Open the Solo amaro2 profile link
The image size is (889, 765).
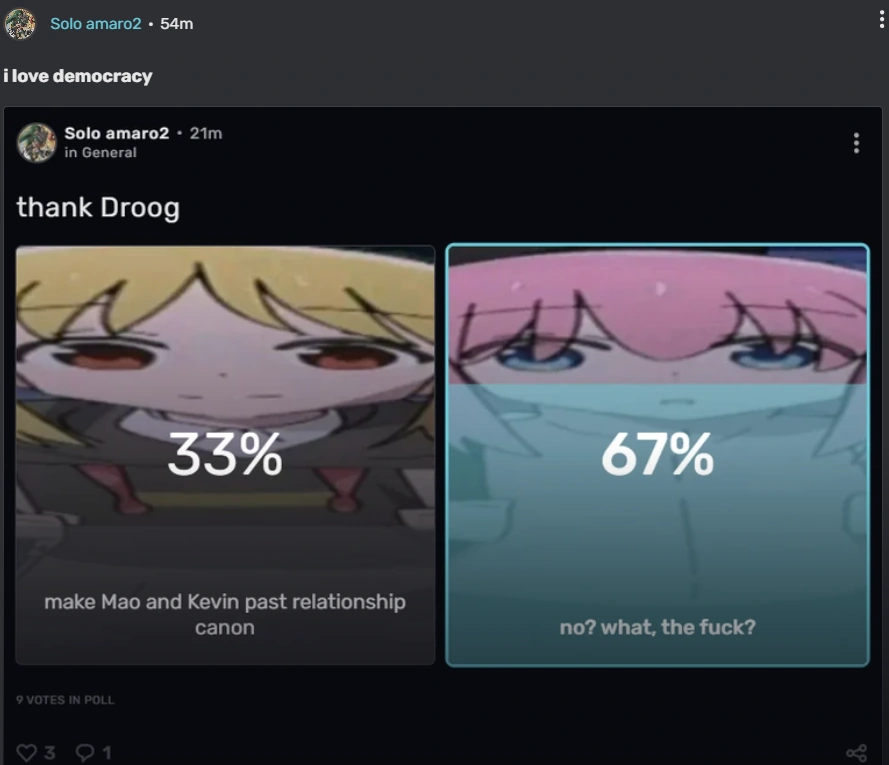pos(96,24)
